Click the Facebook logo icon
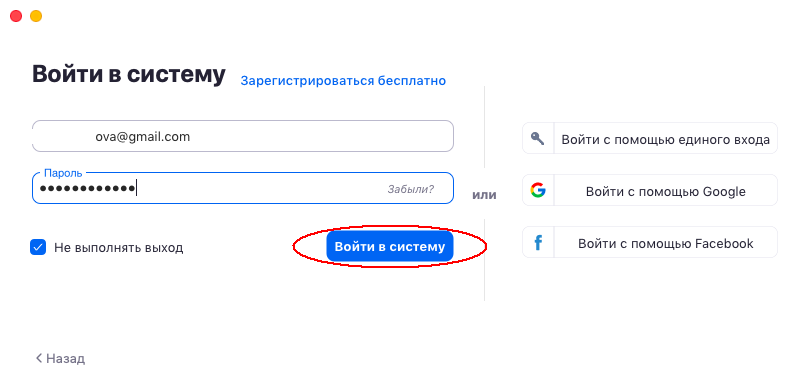Image resolution: width=808 pixels, height=385 pixels. click(537, 242)
